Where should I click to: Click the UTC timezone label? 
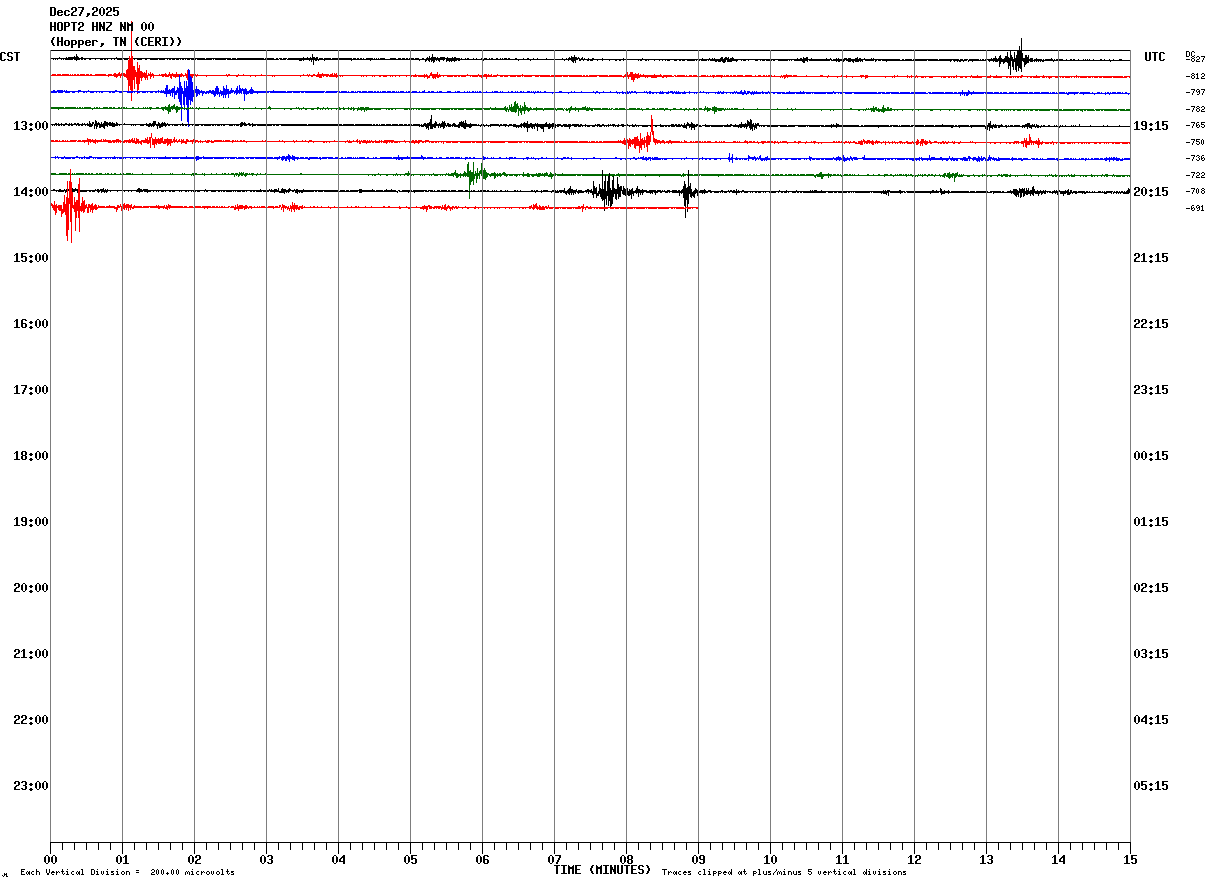(1155, 57)
